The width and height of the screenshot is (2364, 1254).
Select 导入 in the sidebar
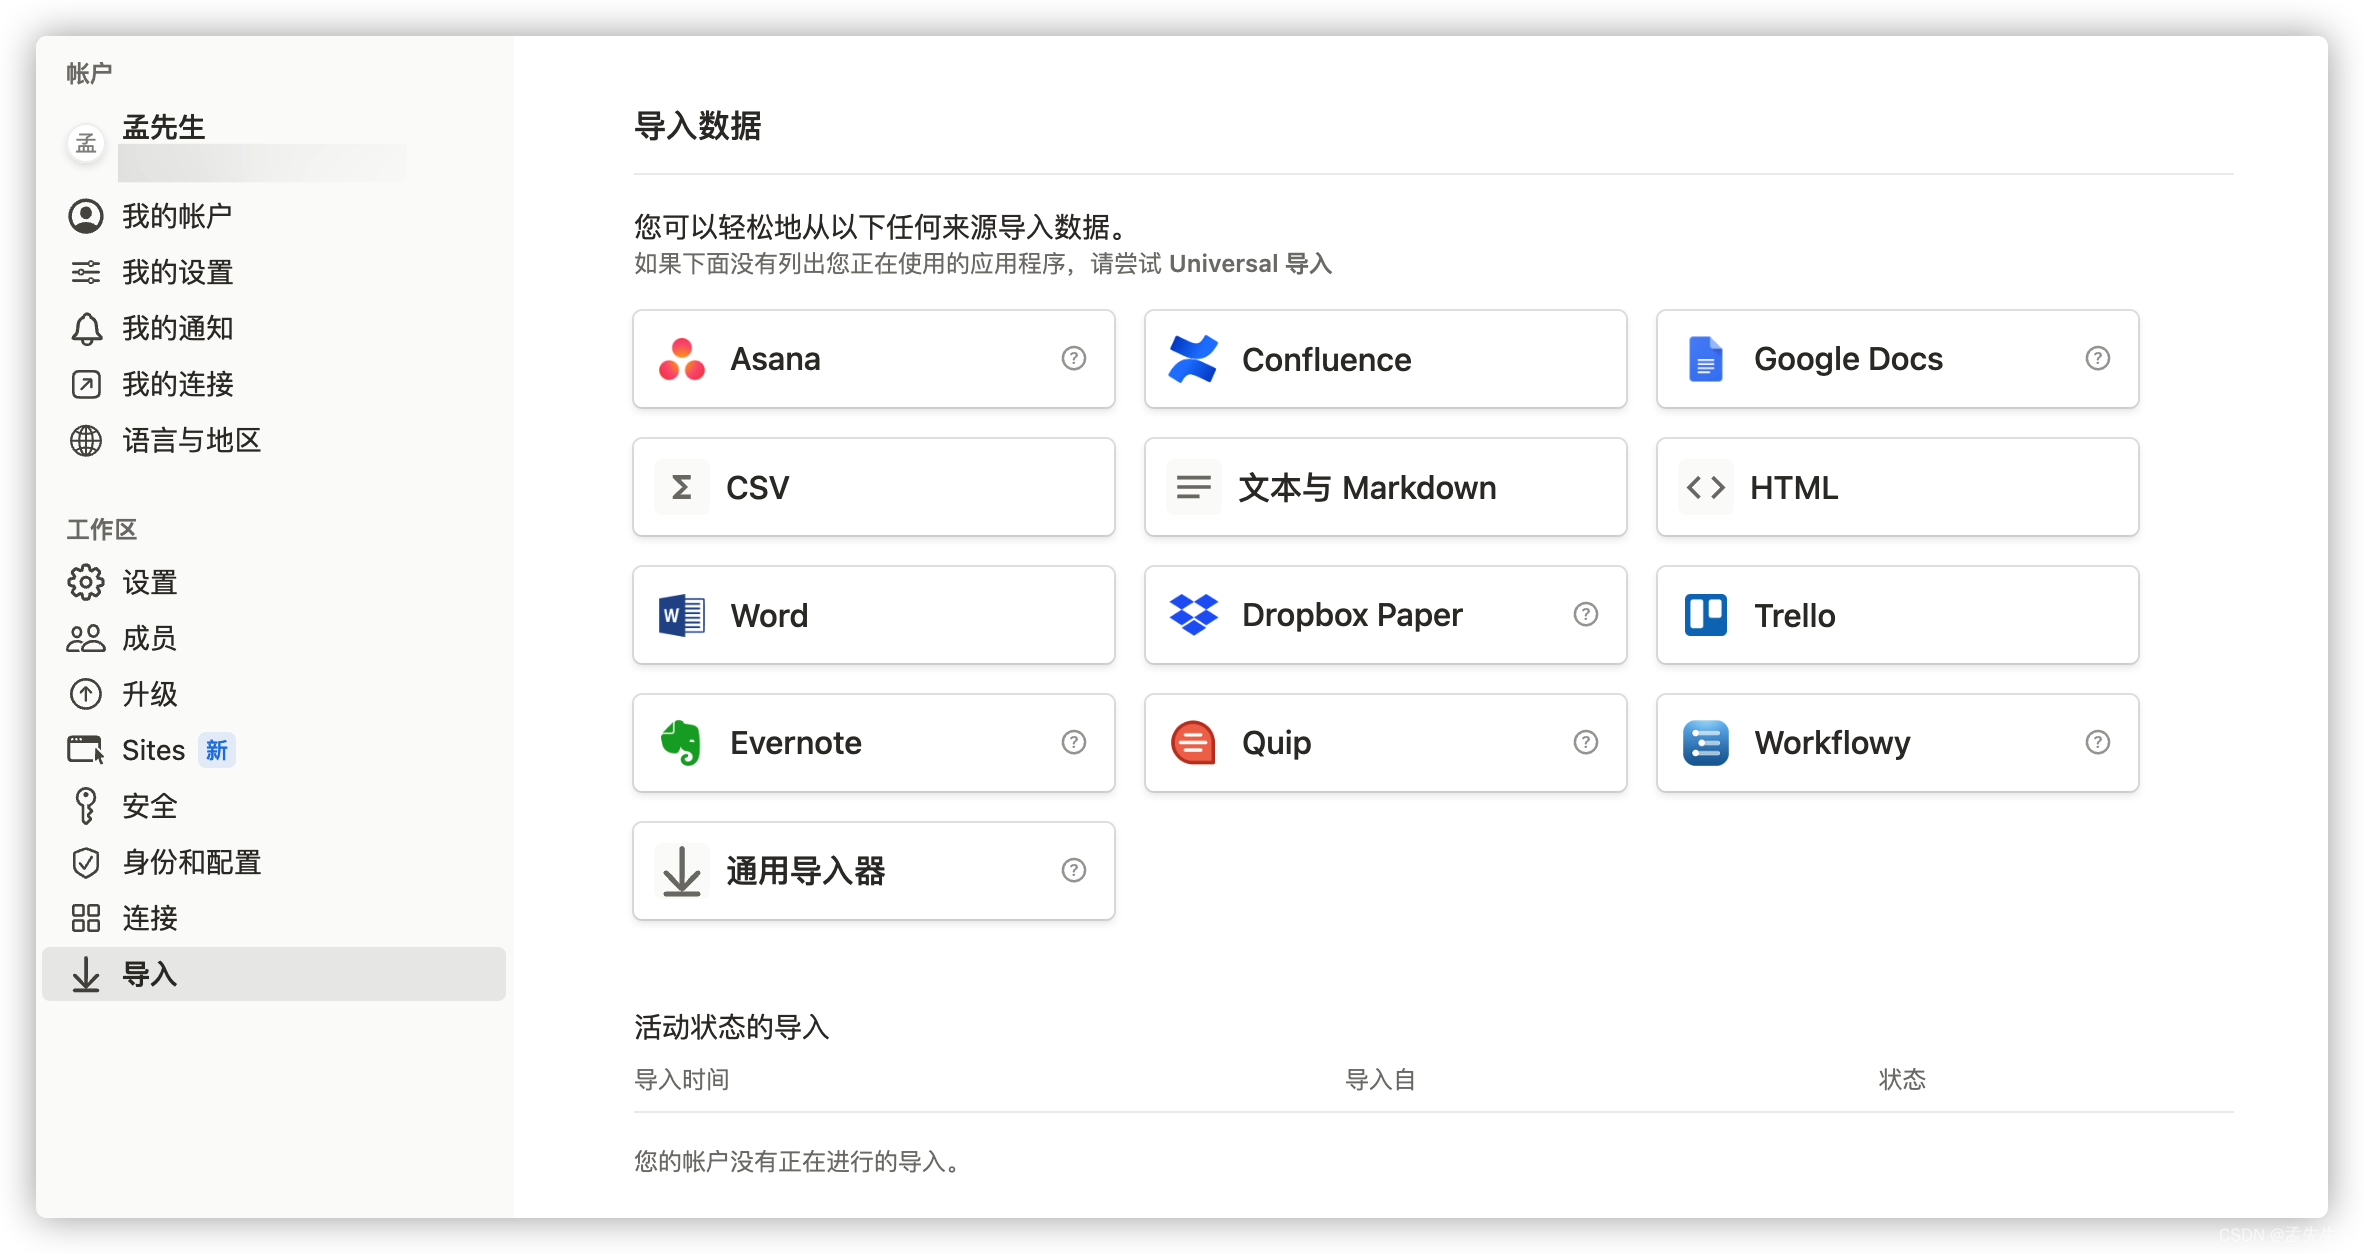pos(274,974)
